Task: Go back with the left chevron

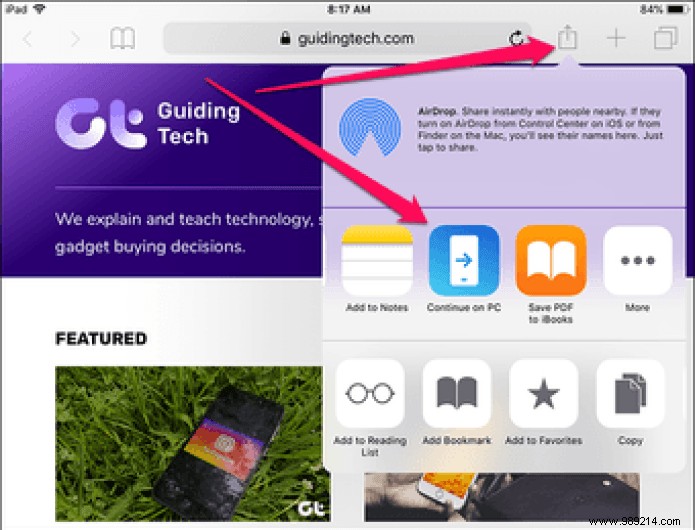Action: click(x=27, y=39)
